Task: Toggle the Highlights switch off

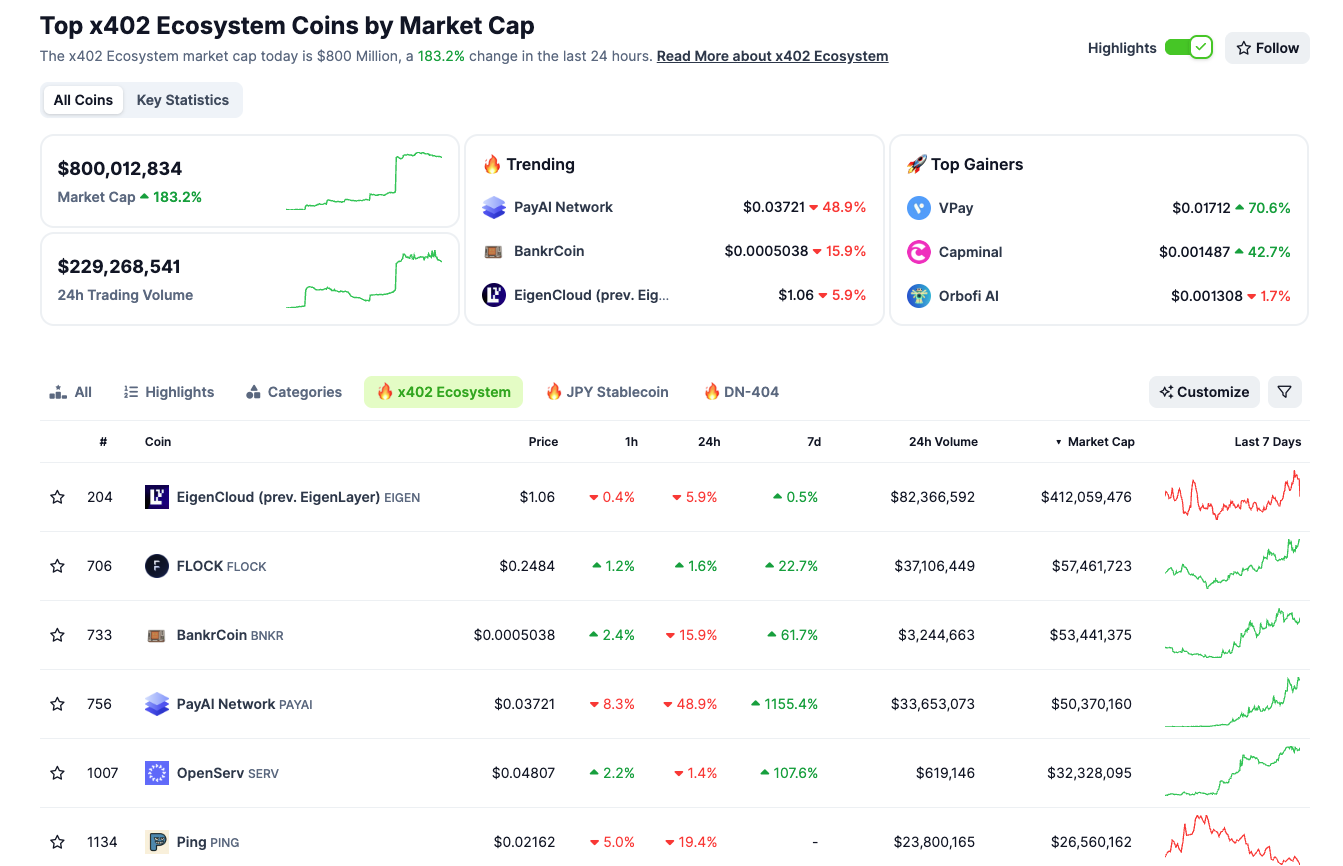Action: [x=1188, y=48]
